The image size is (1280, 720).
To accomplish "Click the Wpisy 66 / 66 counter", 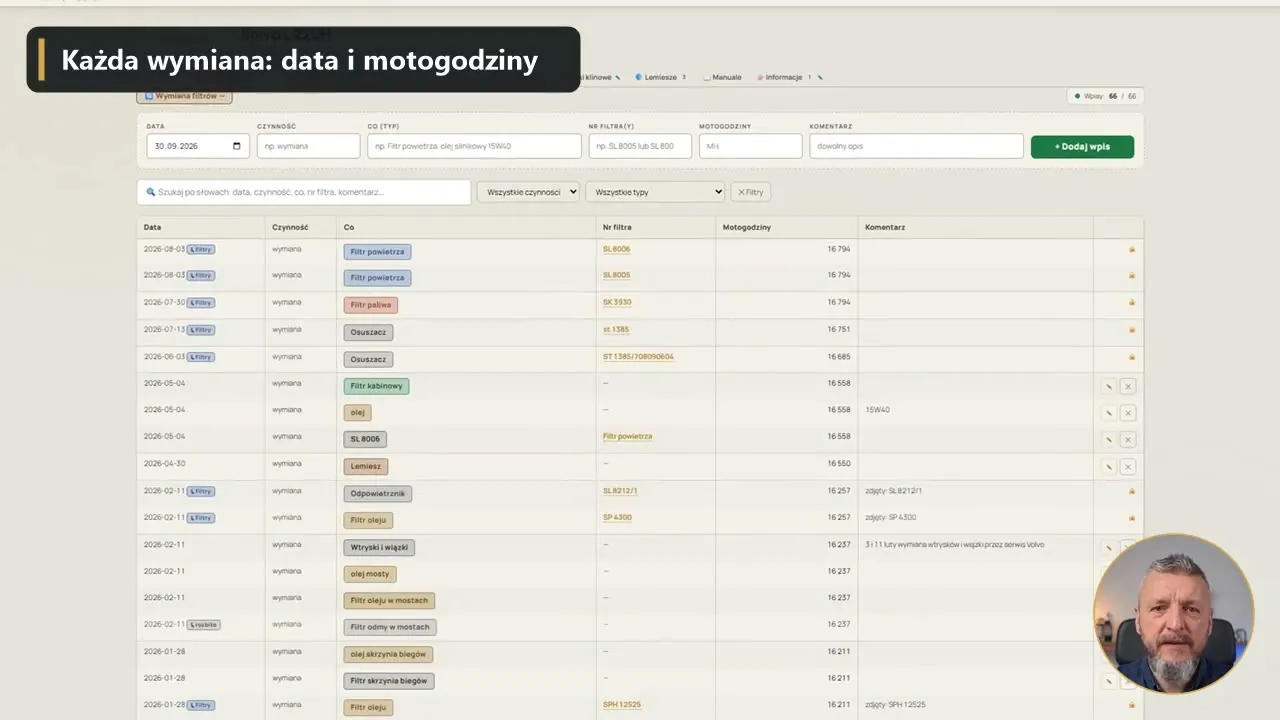I will click(1104, 96).
